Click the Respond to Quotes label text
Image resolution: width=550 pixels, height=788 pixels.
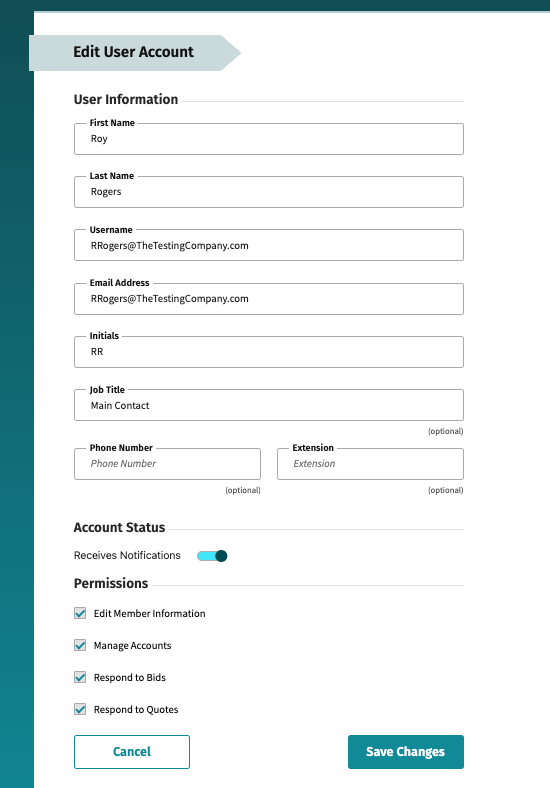point(136,710)
